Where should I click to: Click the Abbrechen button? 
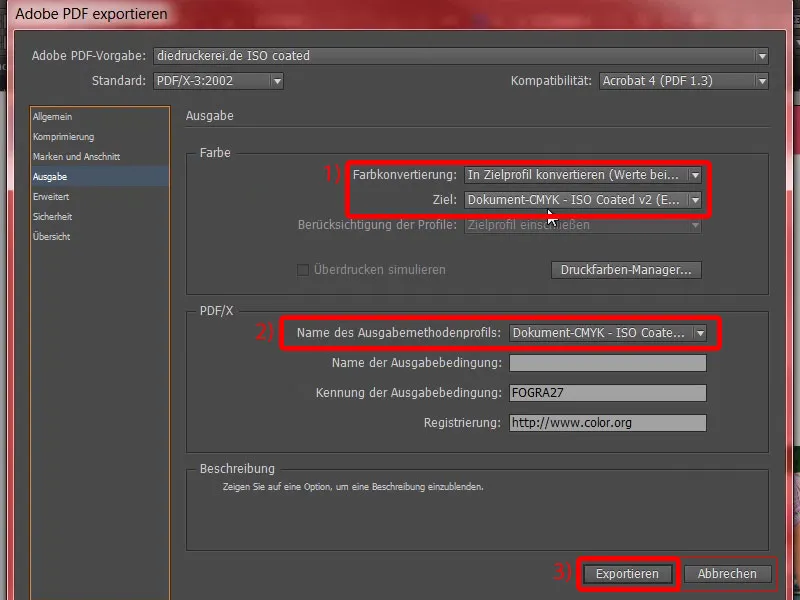[x=729, y=573]
